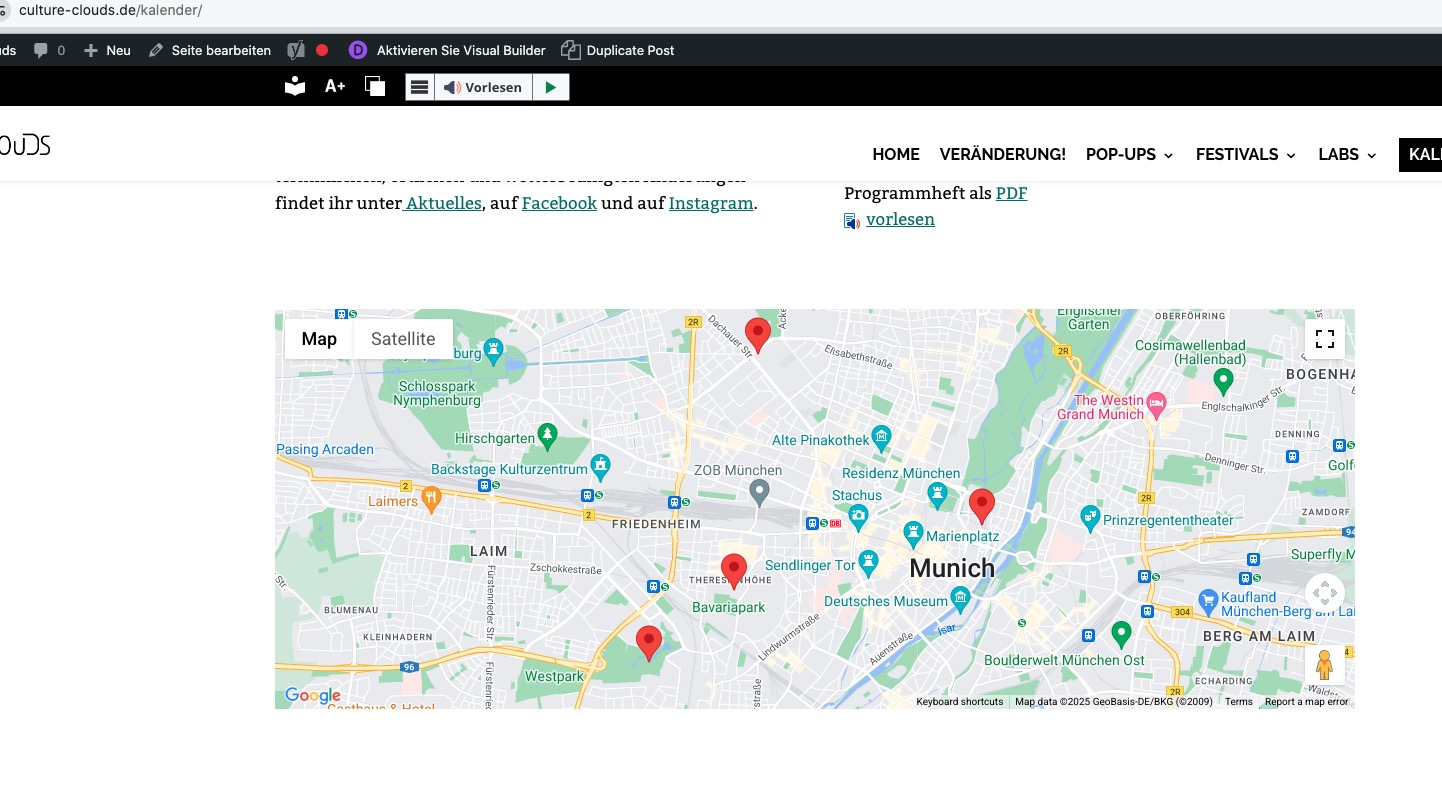Screen dimensions: 1442x791
Task: Expand the FESTIVALS dropdown menu
Action: coord(1246,154)
